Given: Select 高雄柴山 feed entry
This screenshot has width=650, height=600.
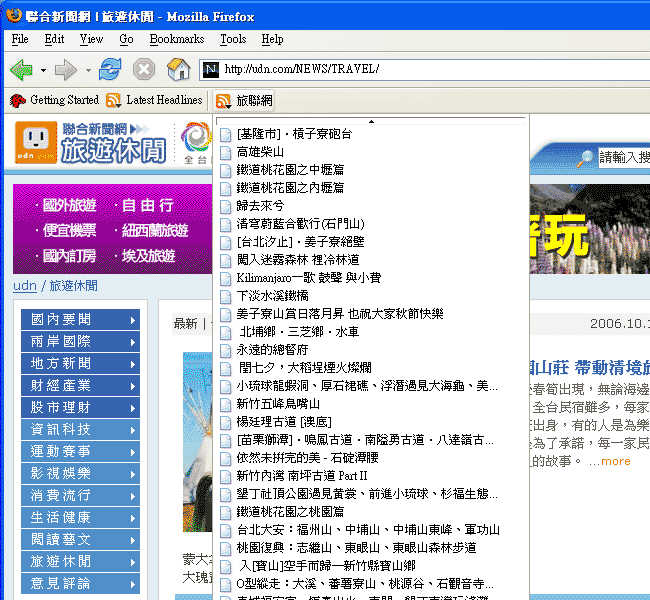Looking at the screenshot, I should coord(260,152).
